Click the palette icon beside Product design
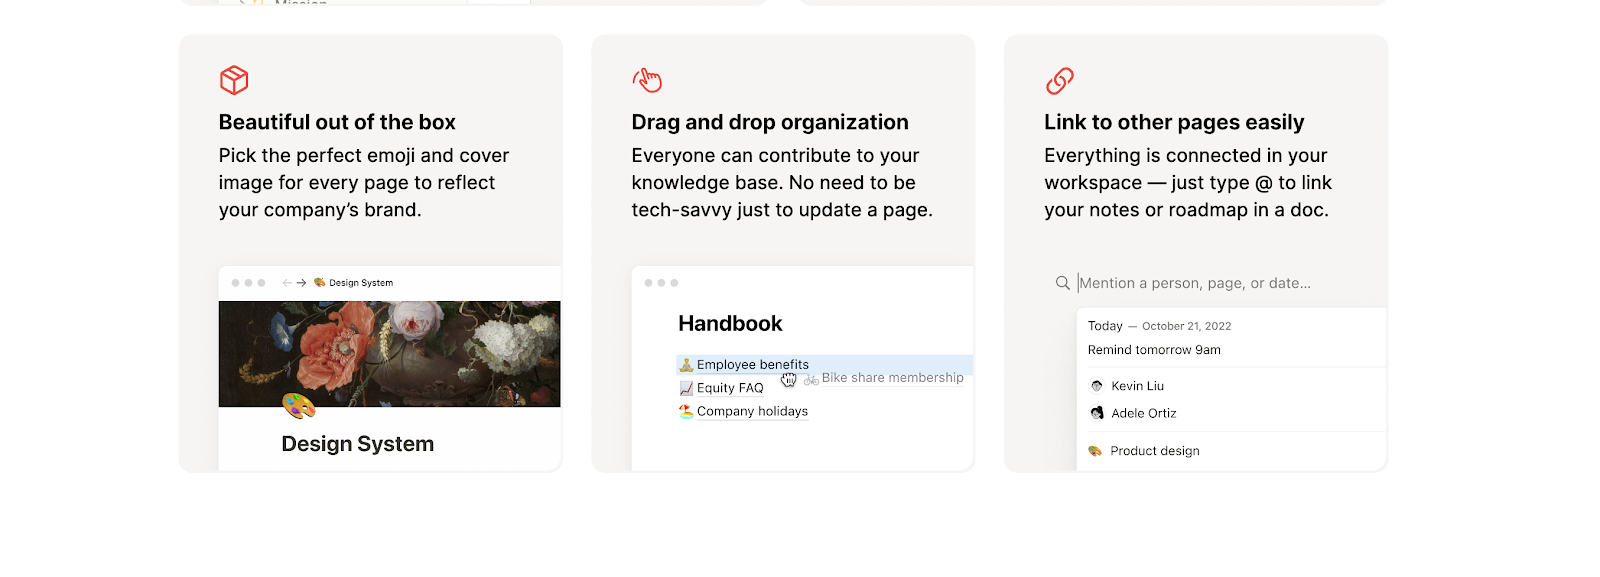 (1095, 451)
